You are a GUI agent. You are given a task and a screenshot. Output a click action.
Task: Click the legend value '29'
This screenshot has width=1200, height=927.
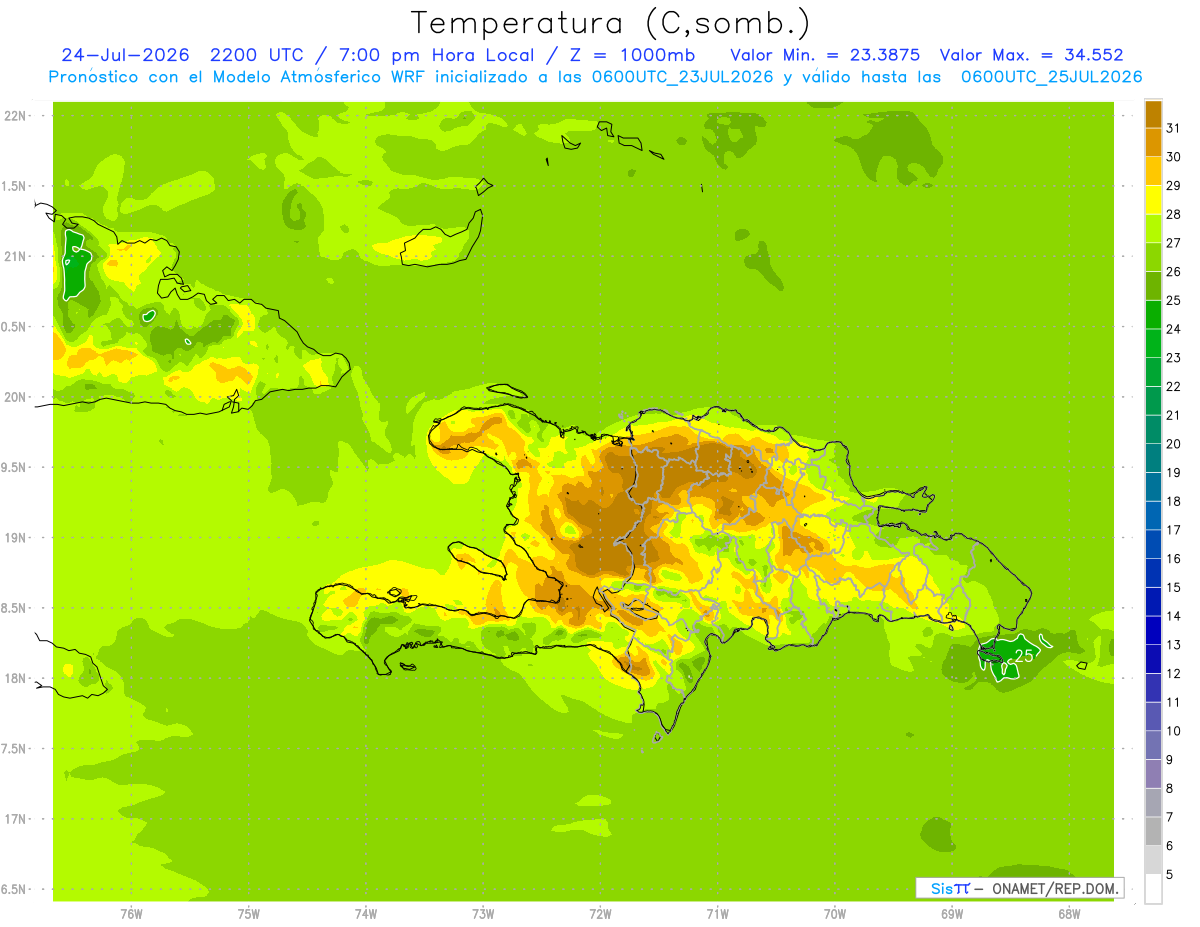pos(1174,185)
